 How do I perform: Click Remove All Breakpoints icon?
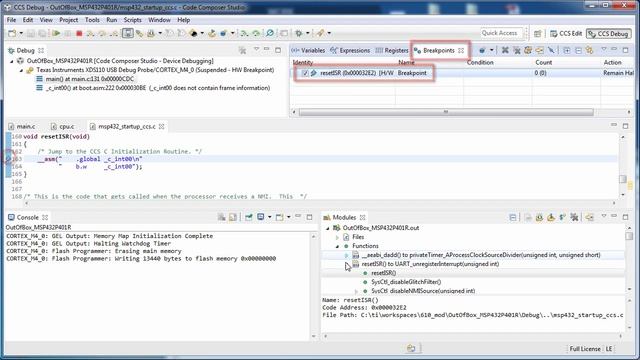click(516, 50)
